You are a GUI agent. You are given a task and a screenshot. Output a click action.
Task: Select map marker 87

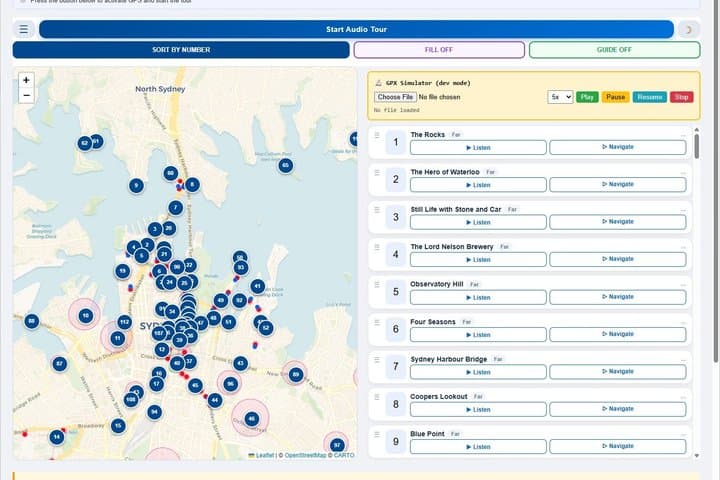(x=59, y=364)
